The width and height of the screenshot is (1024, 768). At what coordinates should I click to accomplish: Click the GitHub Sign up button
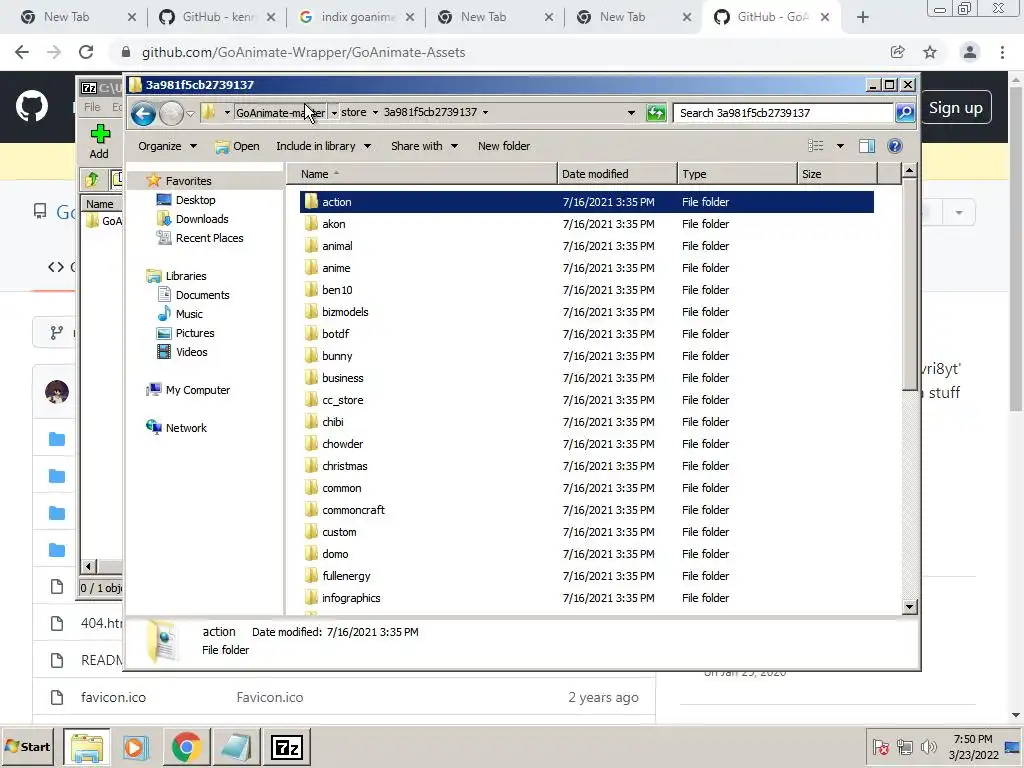coord(955,108)
